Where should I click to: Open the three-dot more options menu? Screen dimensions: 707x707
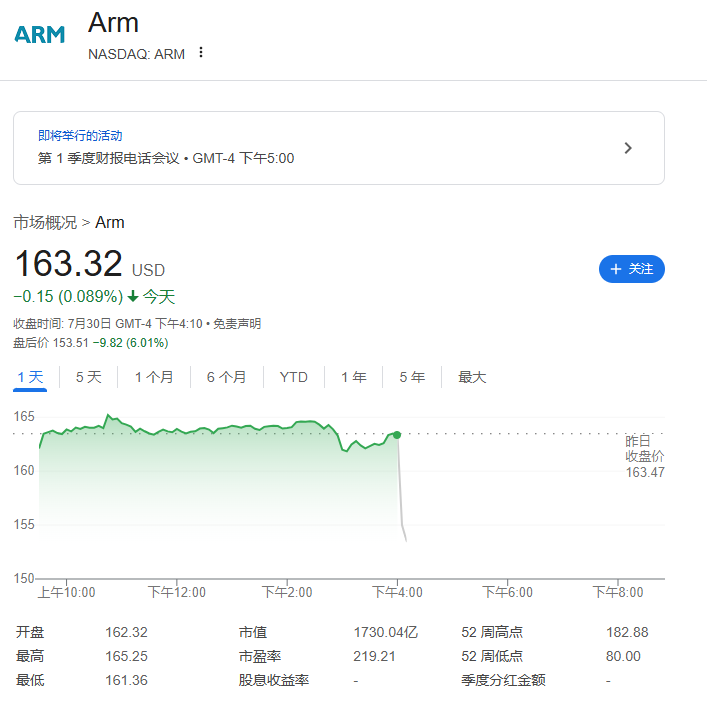pyautogui.click(x=201, y=53)
